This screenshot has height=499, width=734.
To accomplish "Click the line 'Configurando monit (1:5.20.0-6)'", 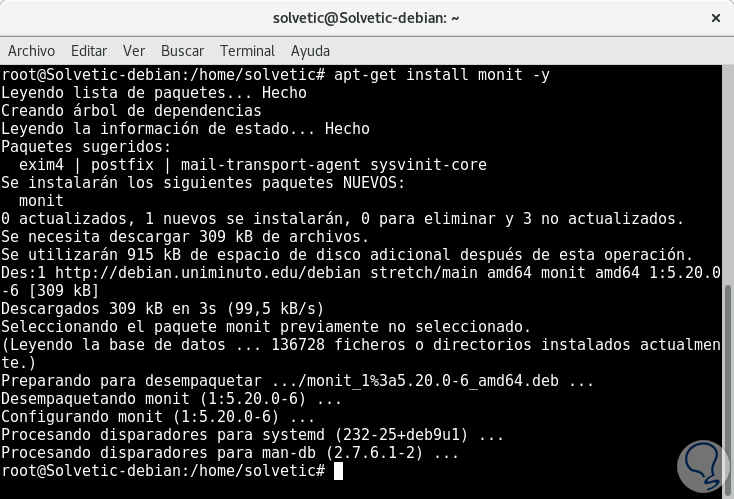I will (158, 417).
